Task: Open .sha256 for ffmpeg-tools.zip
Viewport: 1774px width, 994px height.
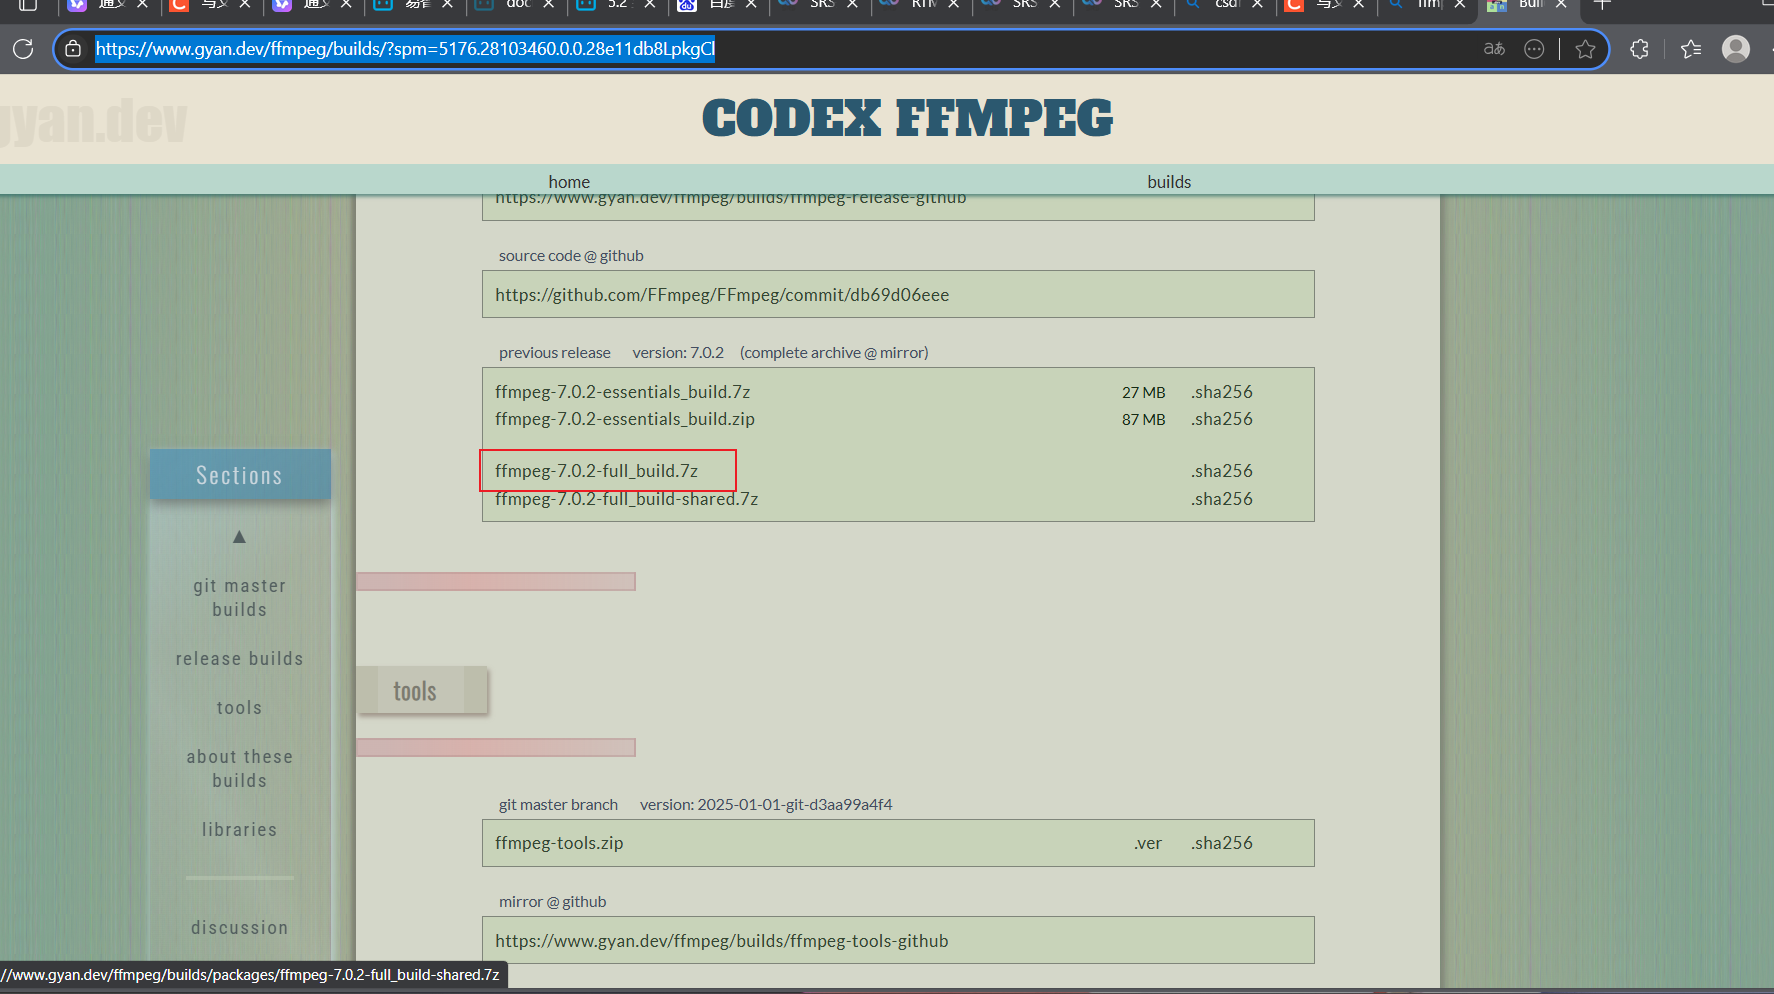Action: (x=1221, y=843)
